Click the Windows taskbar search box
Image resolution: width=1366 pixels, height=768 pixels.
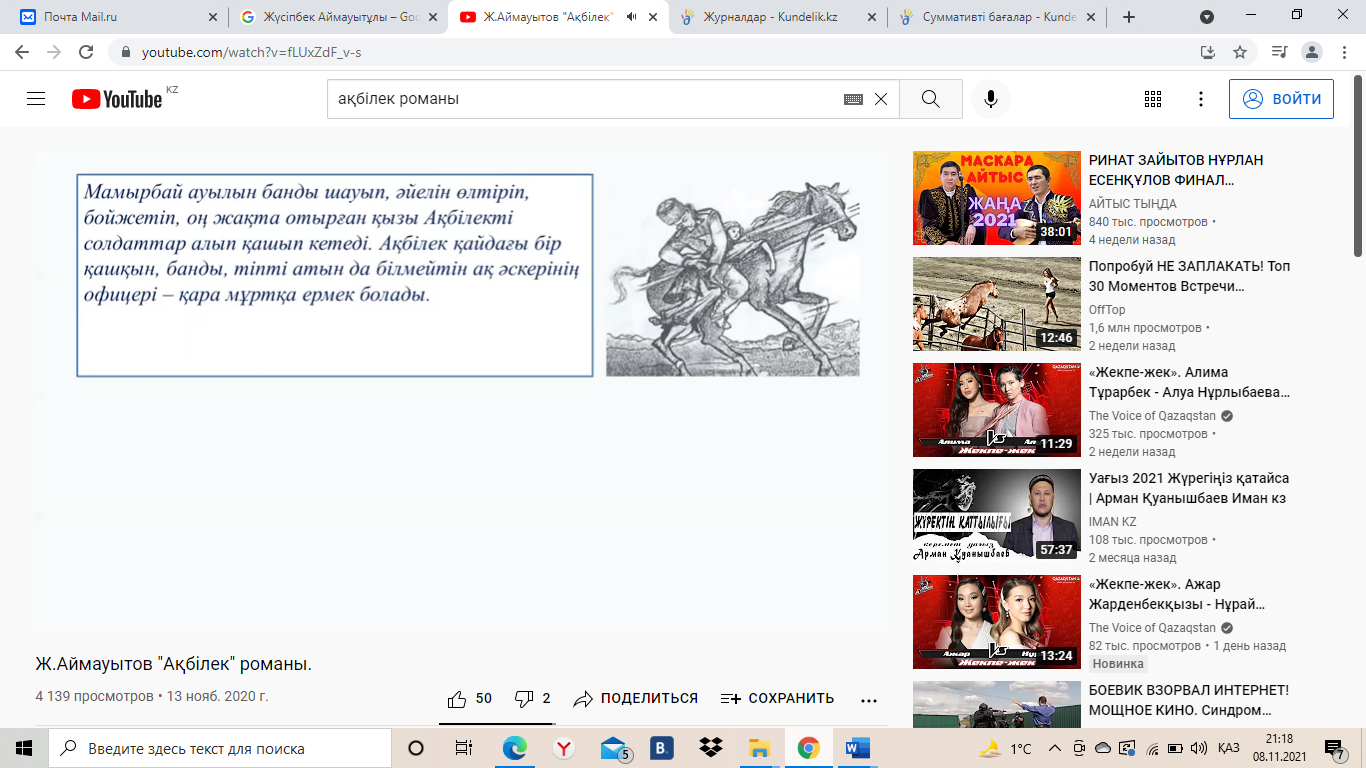click(x=220, y=748)
